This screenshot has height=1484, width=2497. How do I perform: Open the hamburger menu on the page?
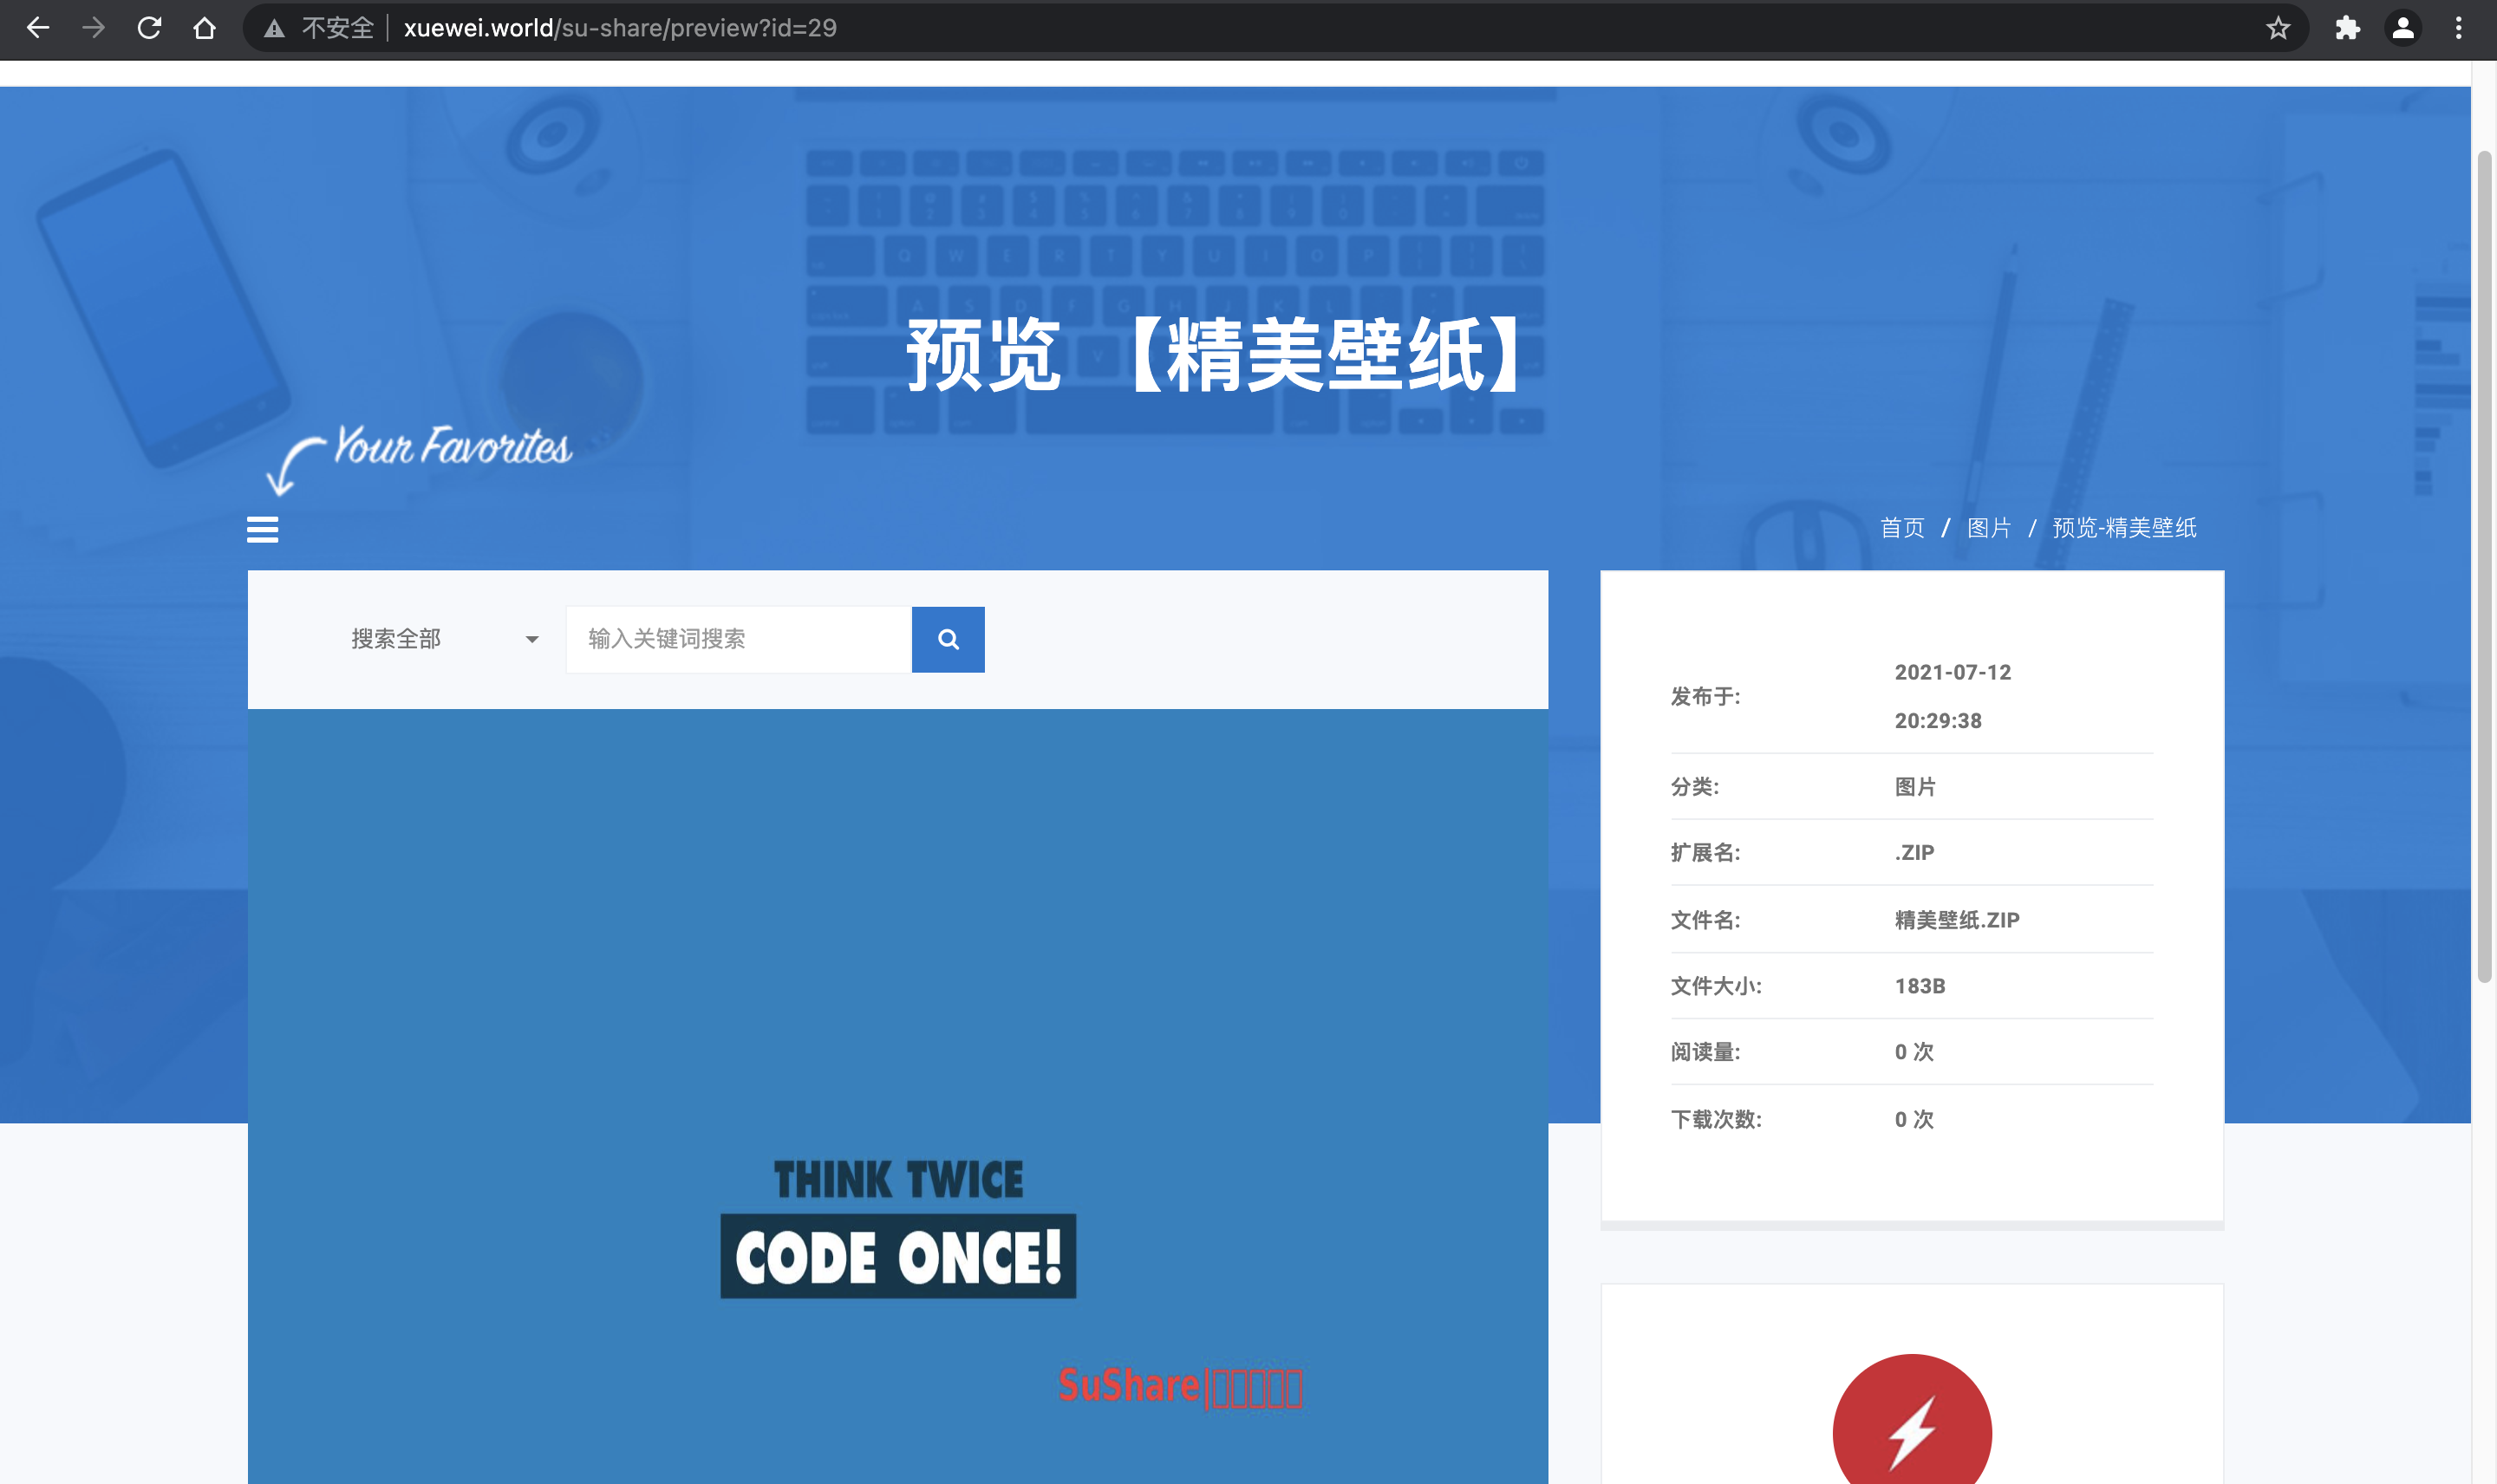pyautogui.click(x=262, y=529)
